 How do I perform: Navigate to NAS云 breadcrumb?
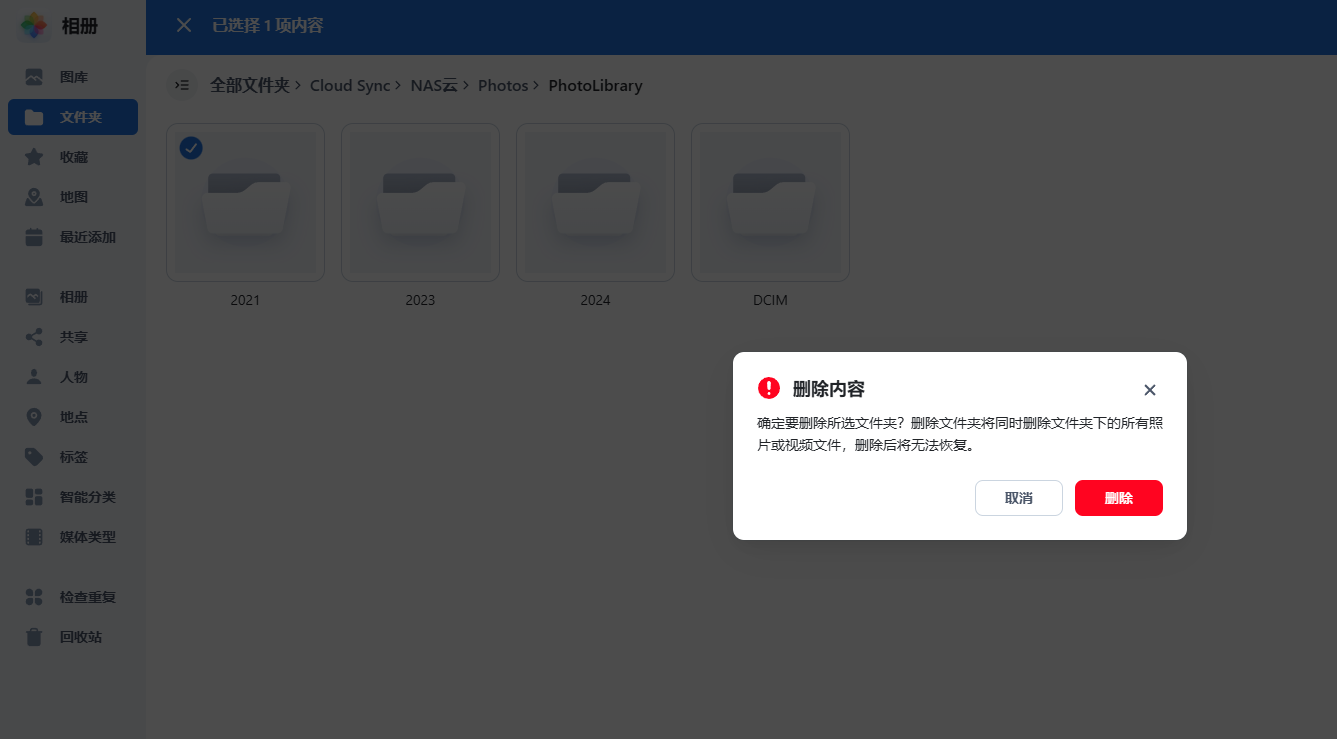point(434,86)
